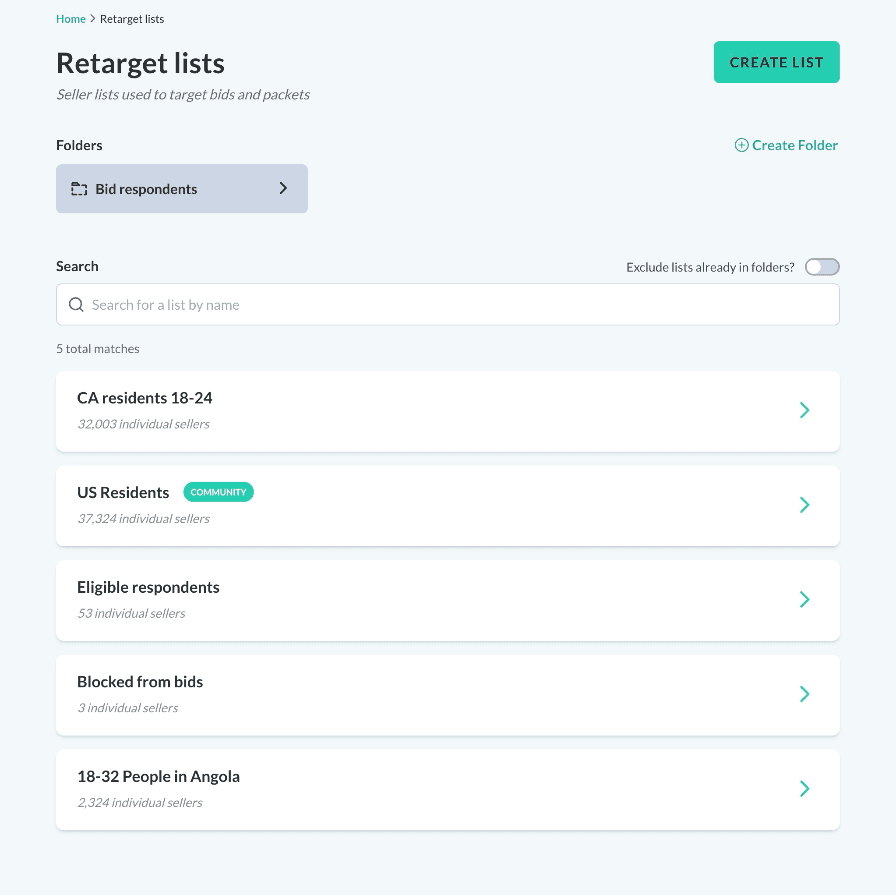The width and height of the screenshot is (896, 895).
Task: Click the CREATE LIST button
Action: point(777,62)
